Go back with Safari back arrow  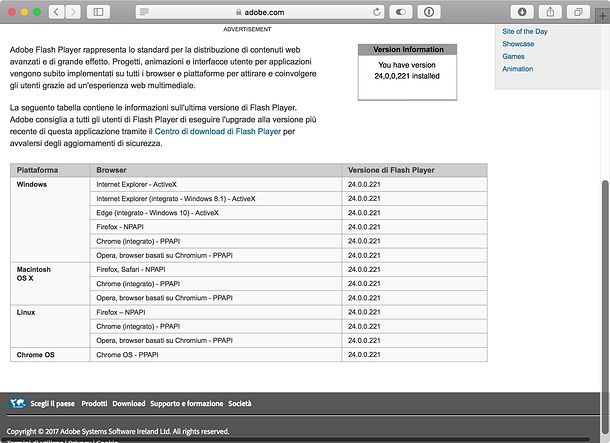point(56,12)
